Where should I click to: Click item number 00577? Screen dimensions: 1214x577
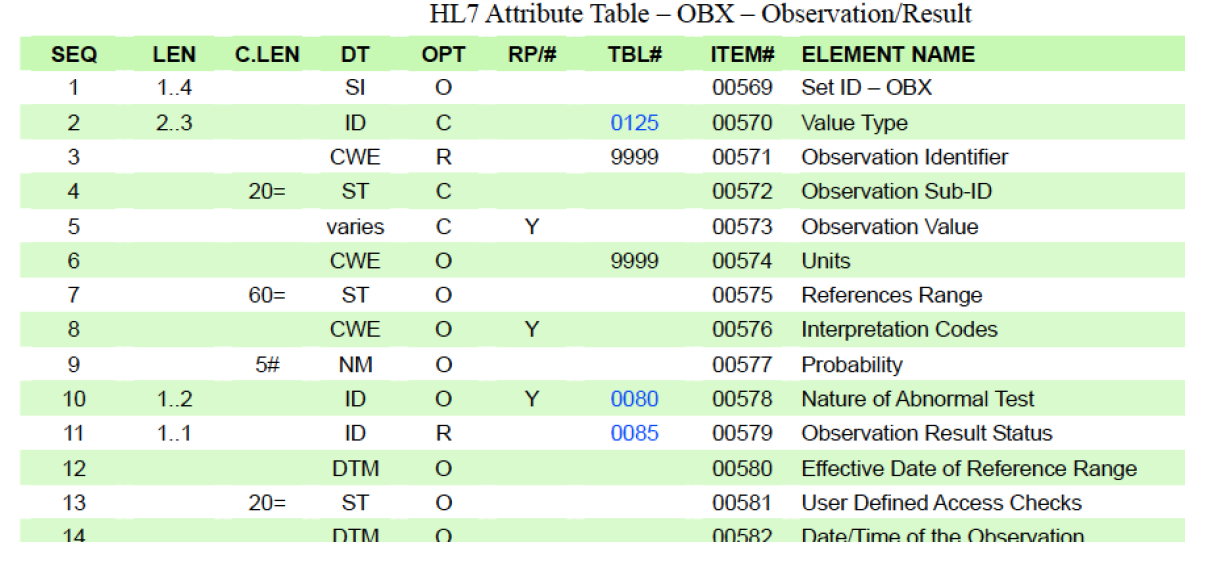click(742, 365)
